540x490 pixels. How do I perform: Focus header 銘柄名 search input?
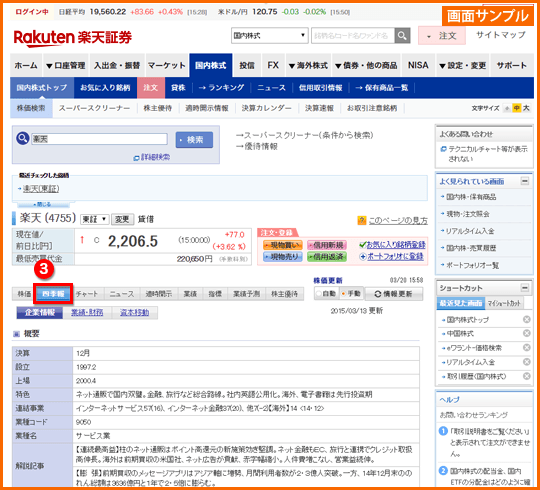353,35
